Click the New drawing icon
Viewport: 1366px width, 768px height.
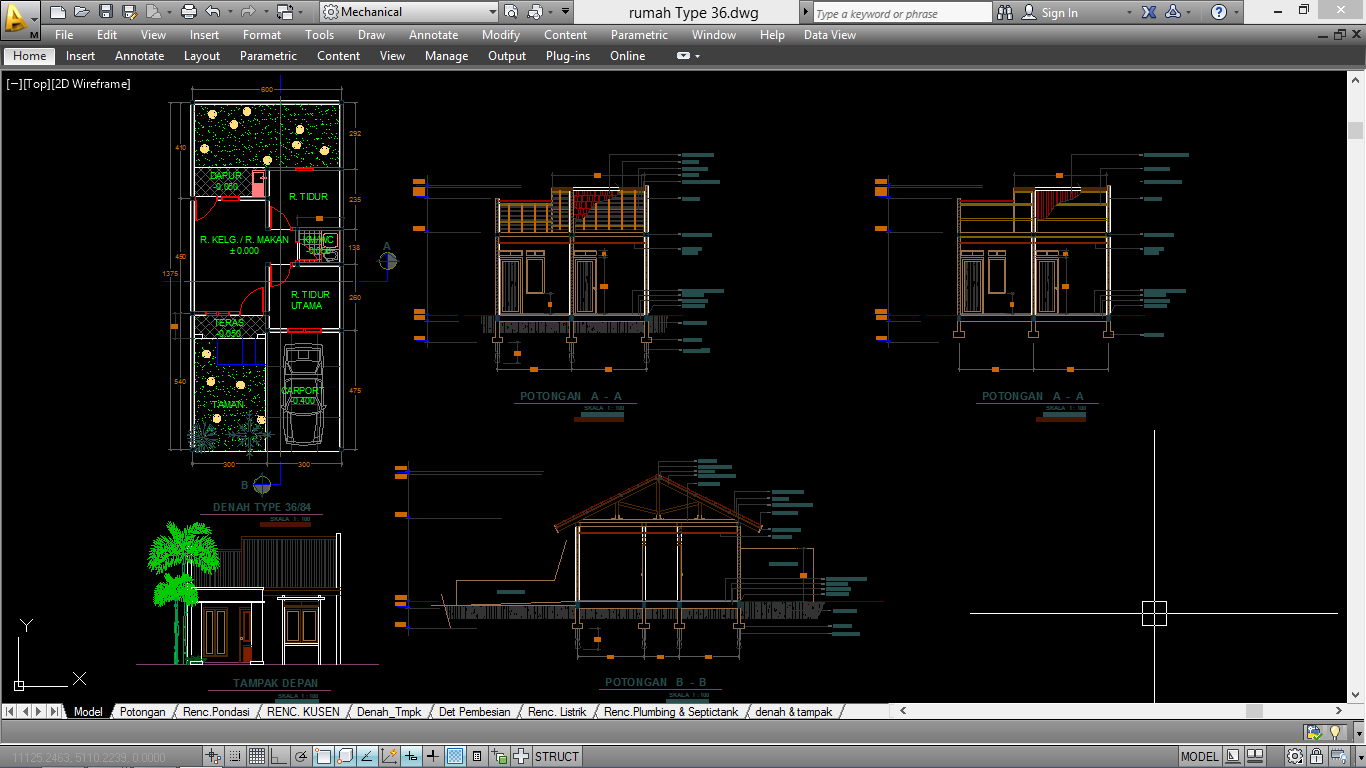(56, 12)
